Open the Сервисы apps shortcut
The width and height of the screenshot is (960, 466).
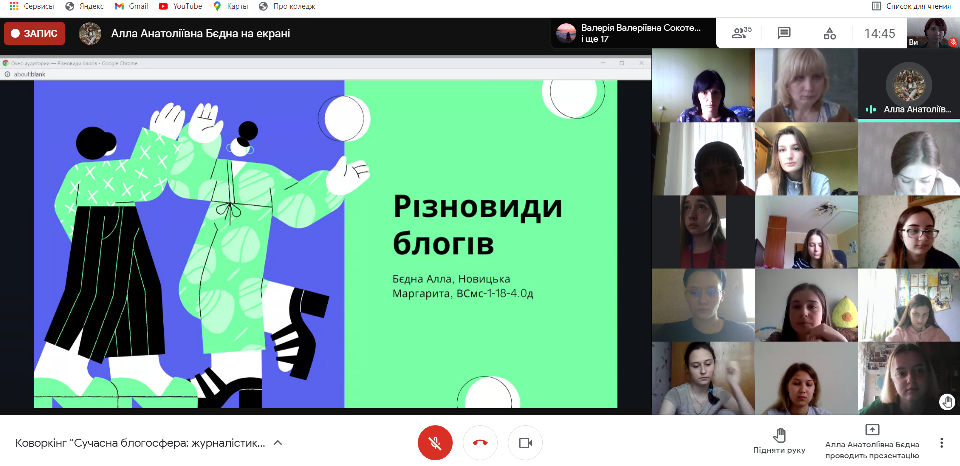click(x=32, y=6)
